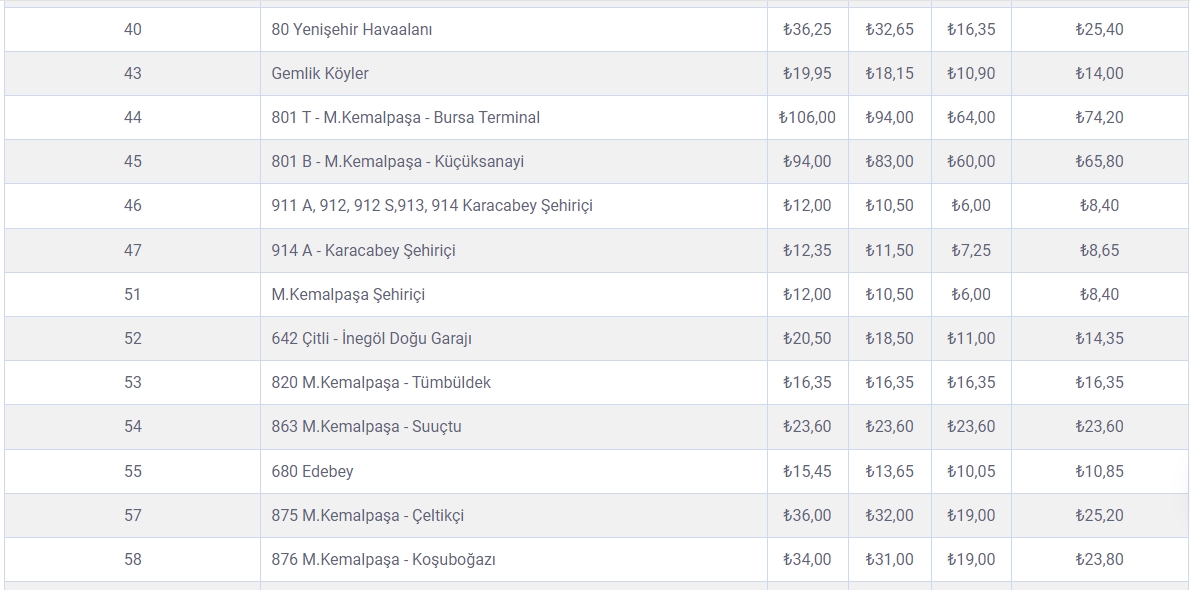1190x590 pixels.
Task: Select the ₺10,05 Edebey fare cell
Action: 971,472
